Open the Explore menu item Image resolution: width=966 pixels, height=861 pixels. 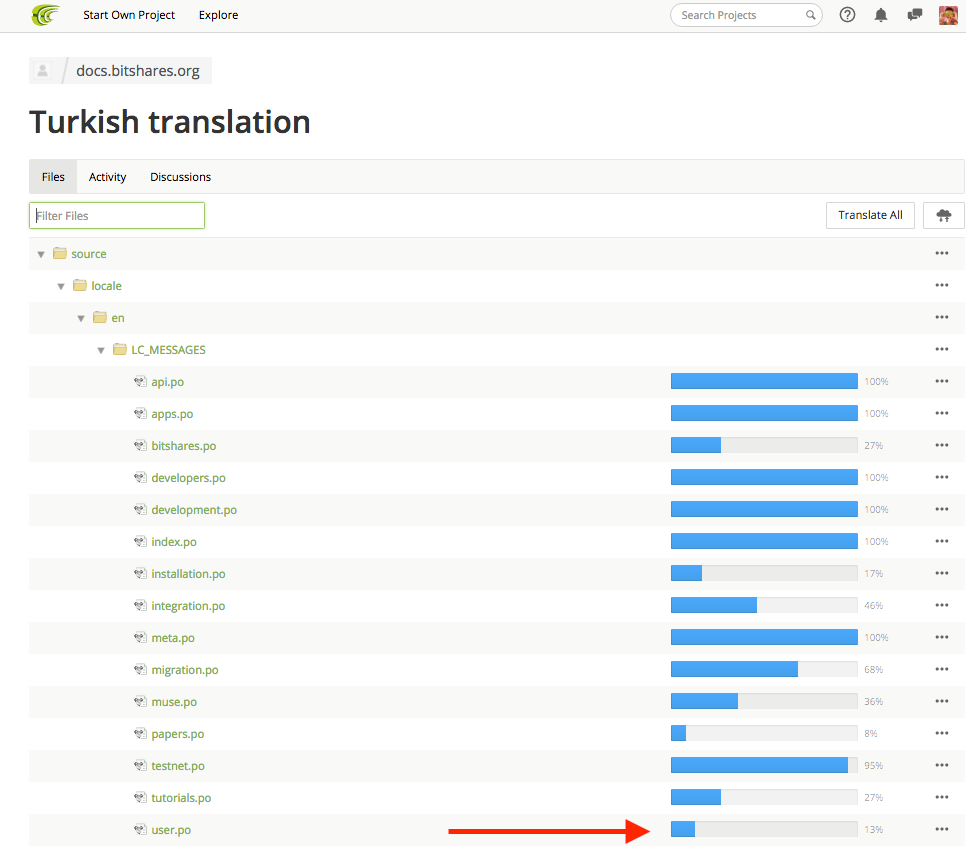pos(218,15)
